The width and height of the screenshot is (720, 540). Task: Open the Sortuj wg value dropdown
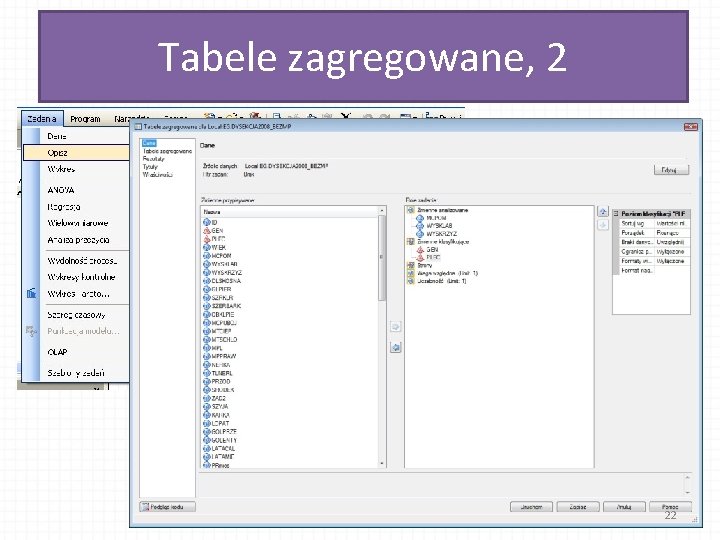tap(672, 224)
